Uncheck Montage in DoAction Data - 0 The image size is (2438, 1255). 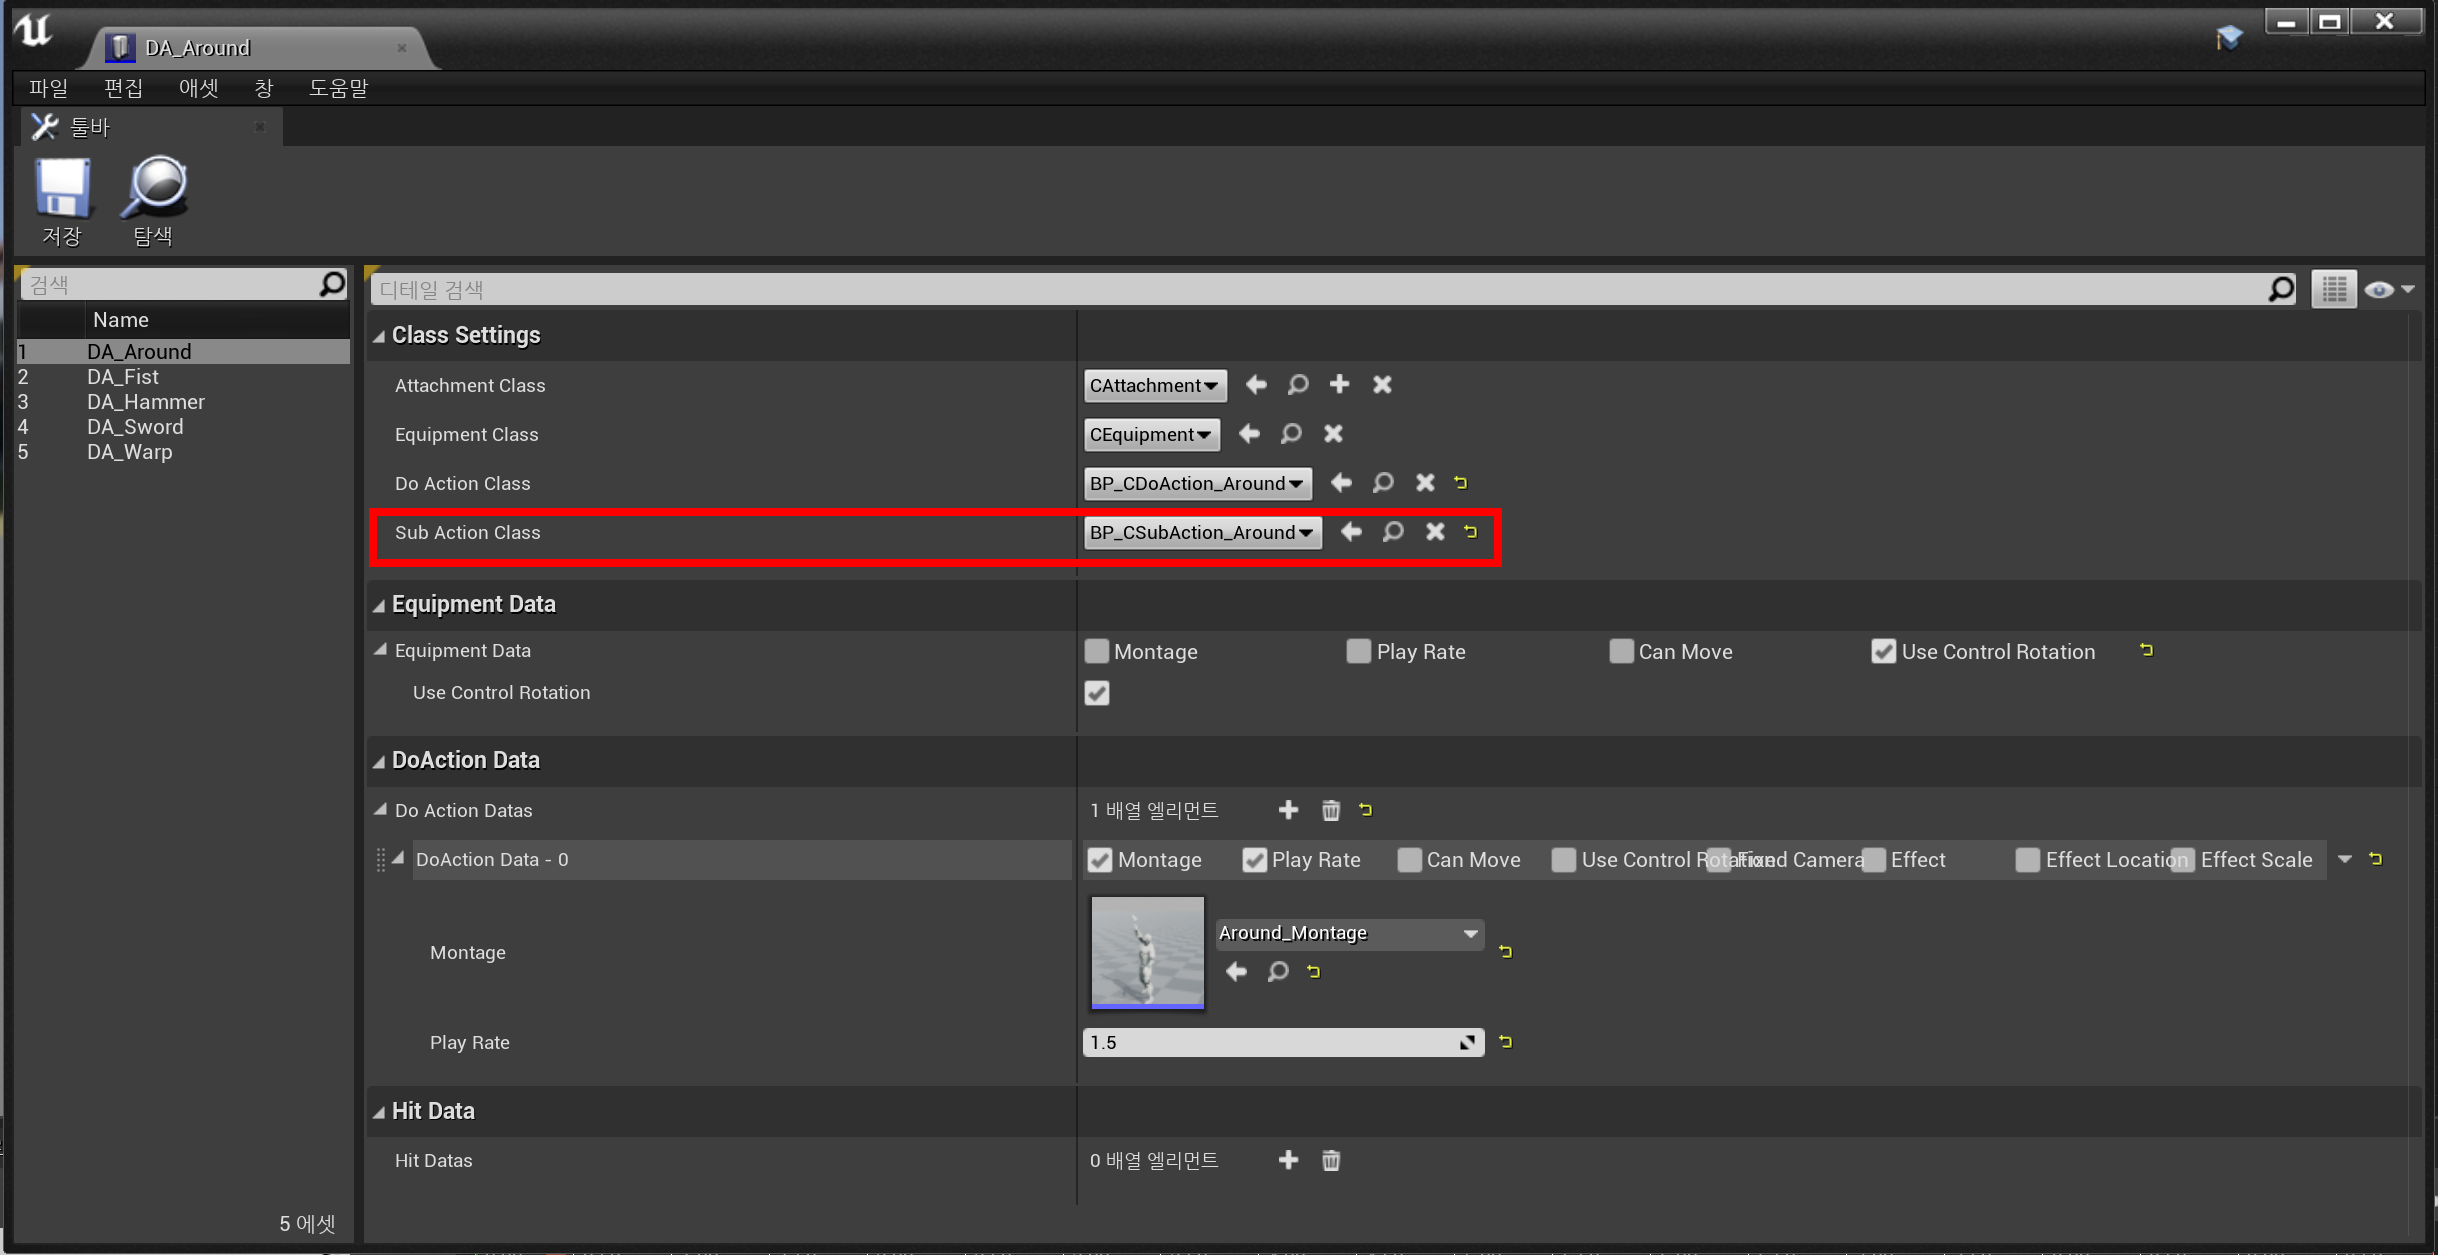pyautogui.click(x=1100, y=860)
